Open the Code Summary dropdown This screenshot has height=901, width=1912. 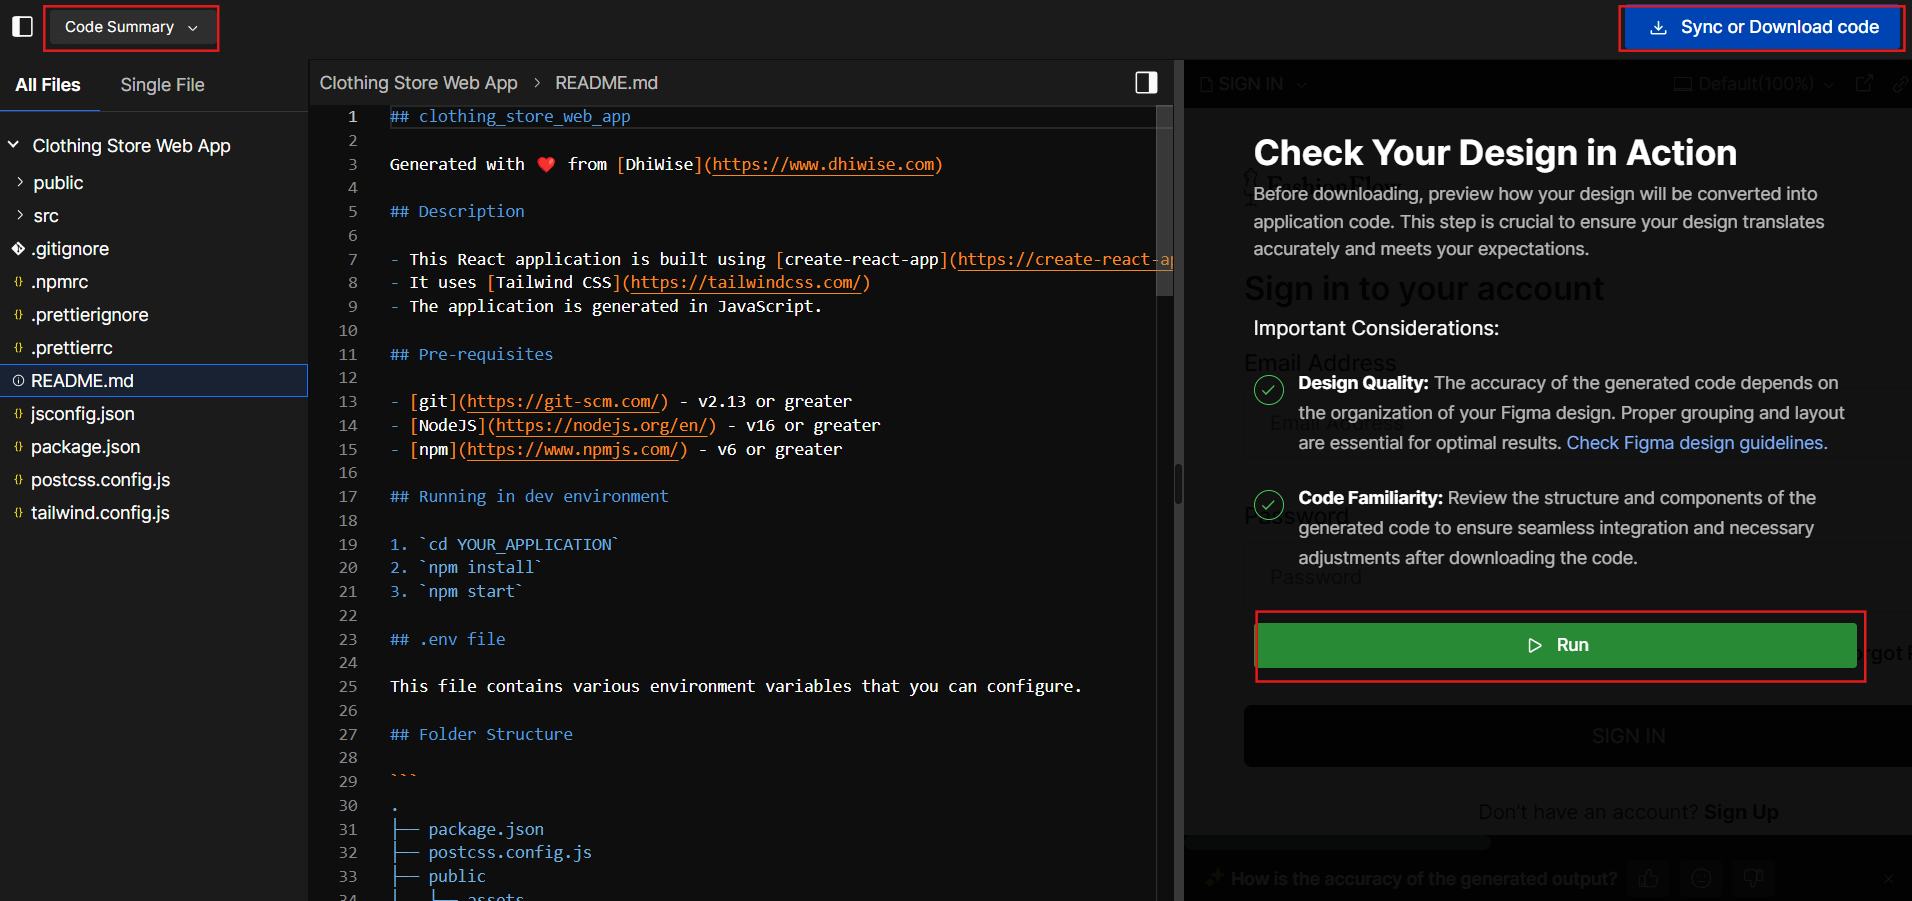click(x=131, y=27)
